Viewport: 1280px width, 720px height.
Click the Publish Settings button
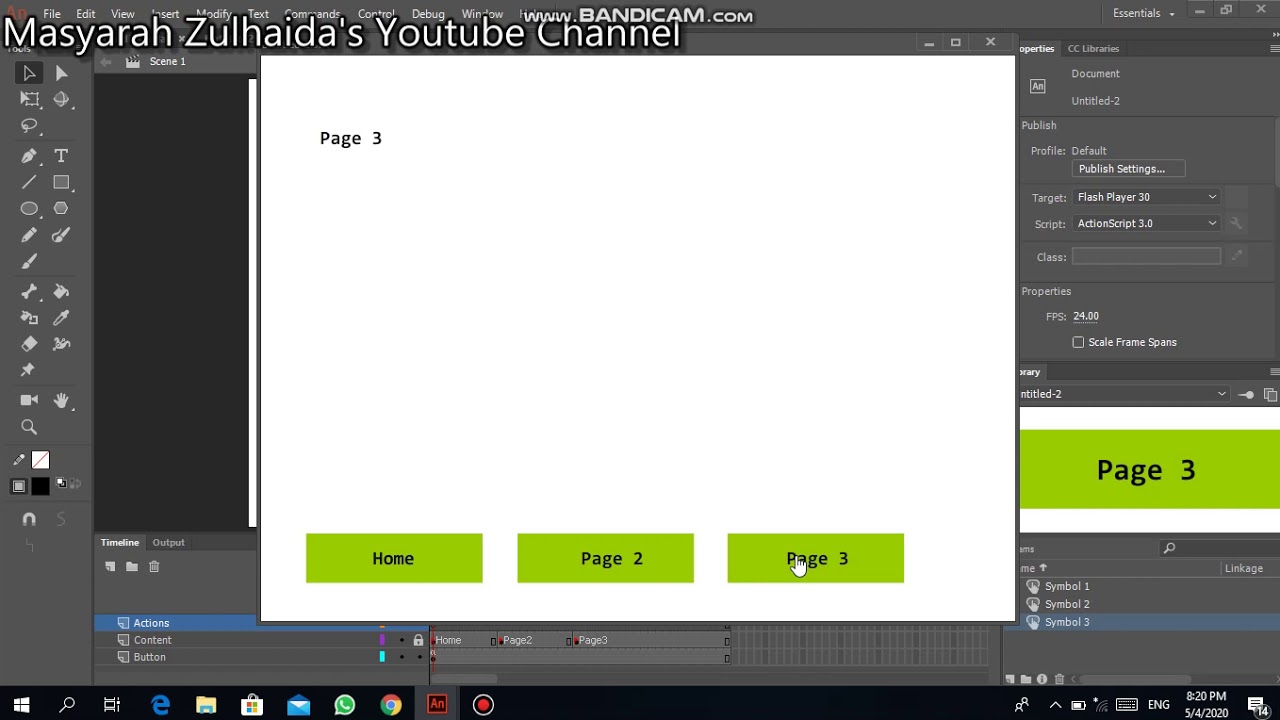(x=1128, y=169)
